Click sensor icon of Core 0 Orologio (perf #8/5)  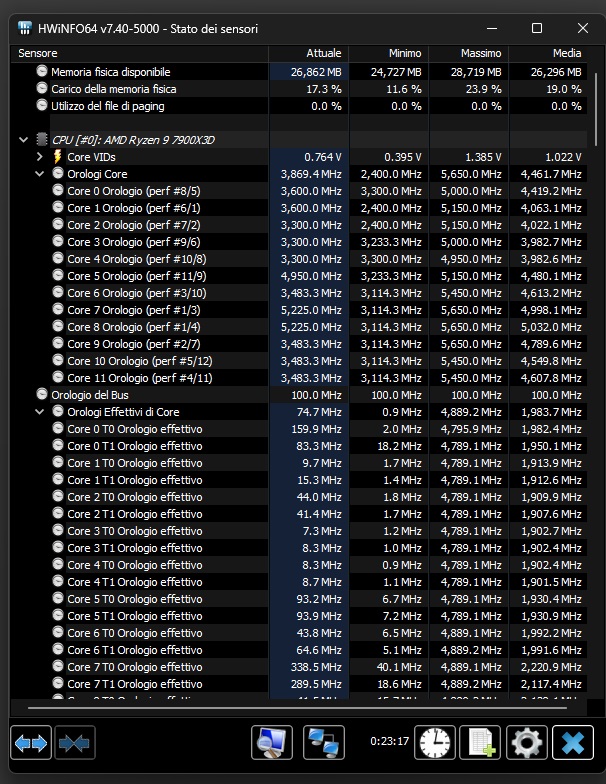(x=58, y=190)
